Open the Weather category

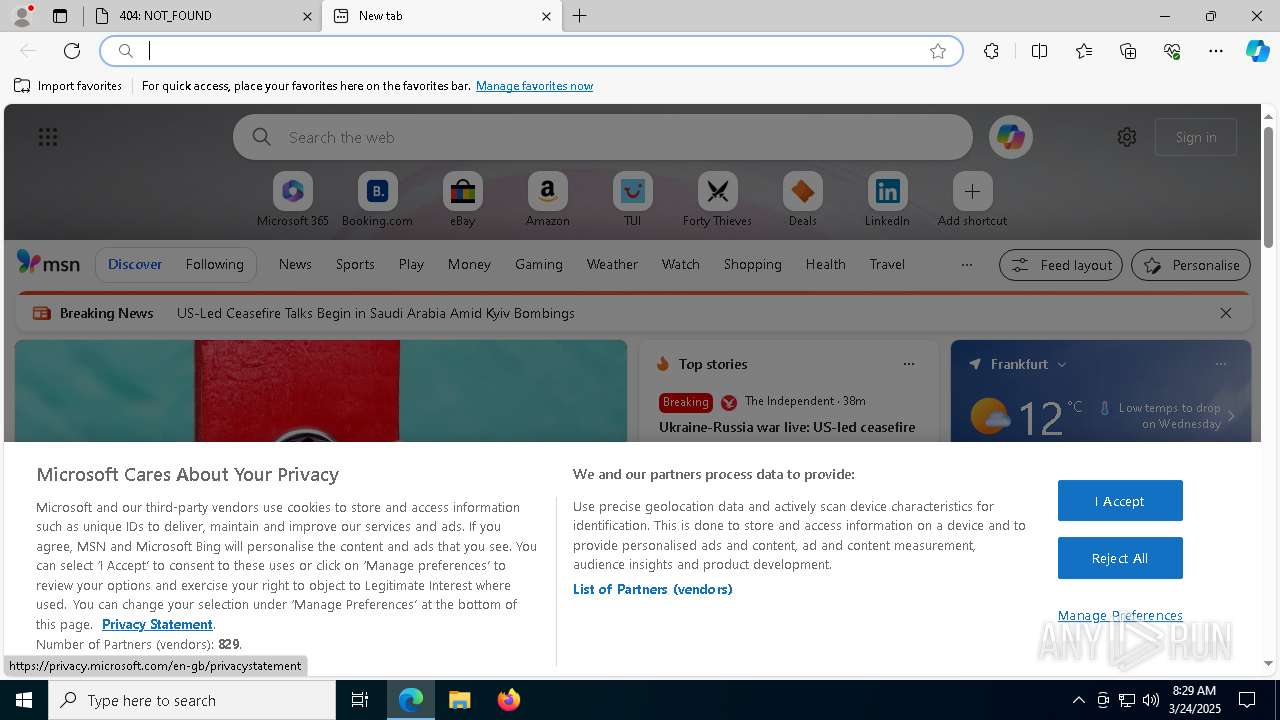tap(612, 264)
